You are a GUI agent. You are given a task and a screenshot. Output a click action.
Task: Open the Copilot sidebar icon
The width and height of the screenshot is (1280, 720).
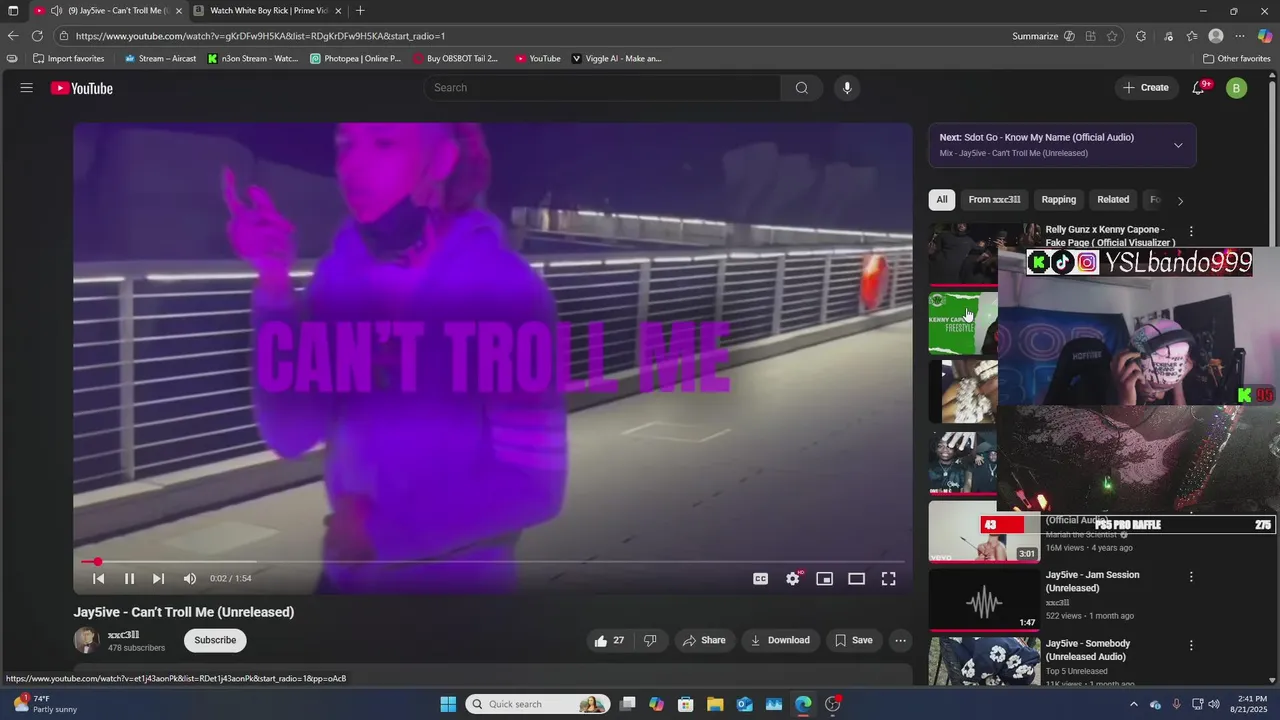[1265, 36]
